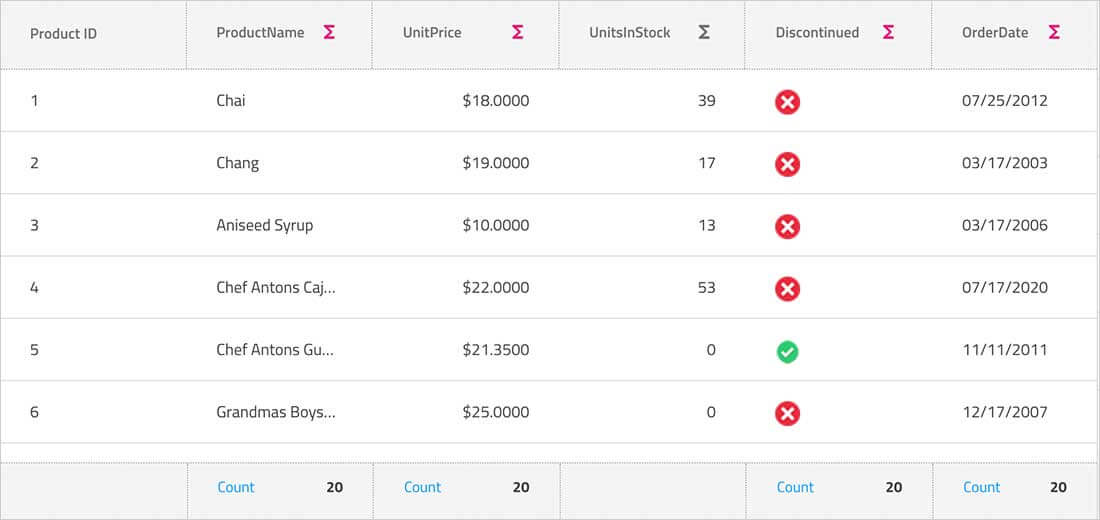Select the 07/25/2012 order date cell
Image resolution: width=1100 pixels, height=520 pixels.
[x=1004, y=100]
